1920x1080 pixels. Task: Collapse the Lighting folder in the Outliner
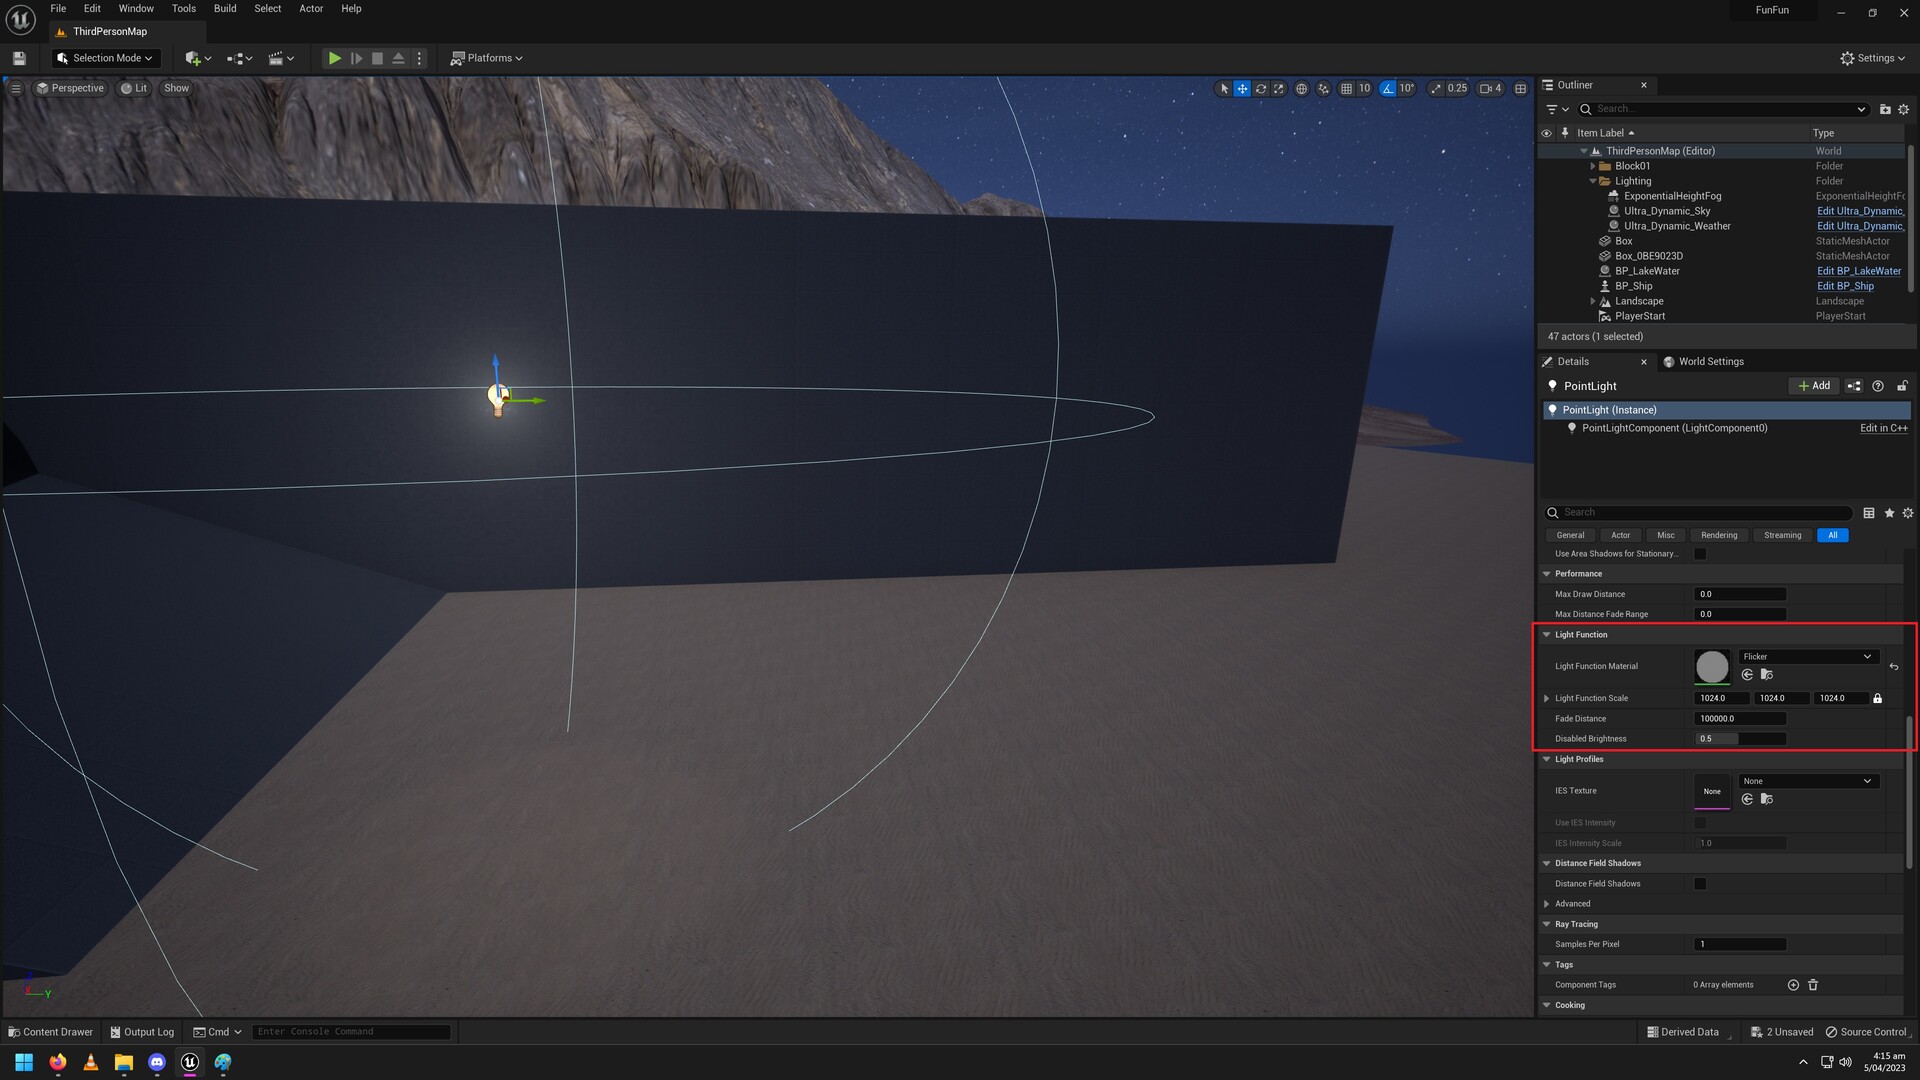[1594, 181]
